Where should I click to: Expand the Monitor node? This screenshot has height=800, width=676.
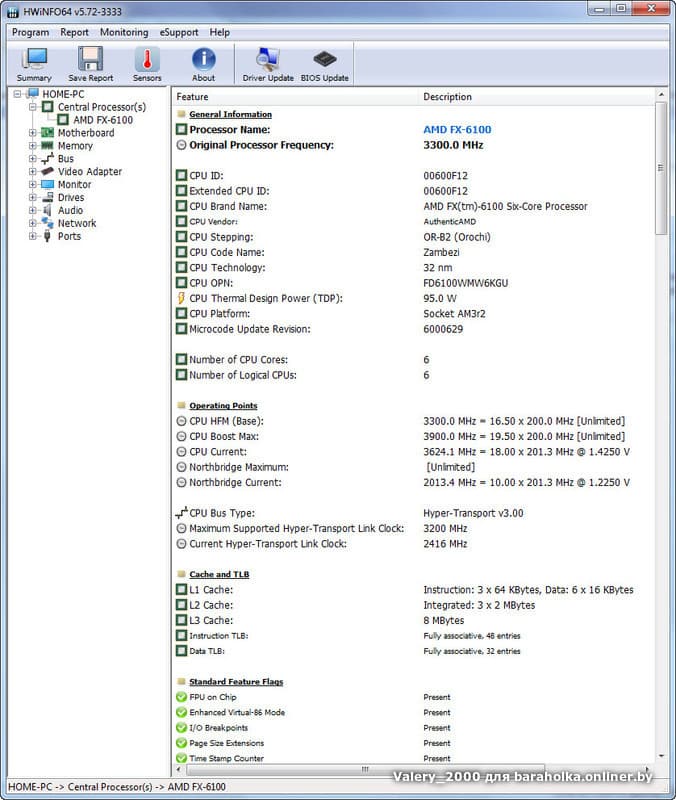[x=33, y=184]
